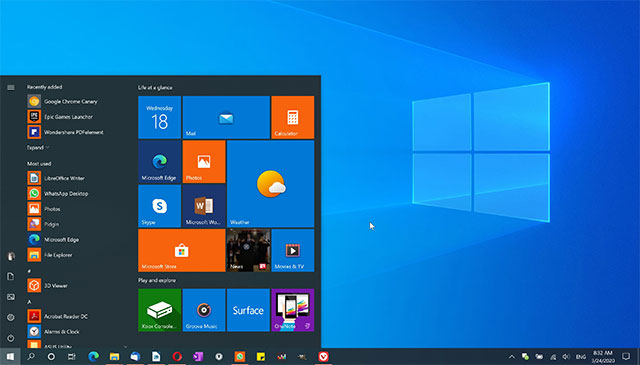The image size is (640, 365).
Task: Open OneNote from the taskbar
Action: (x=198, y=356)
